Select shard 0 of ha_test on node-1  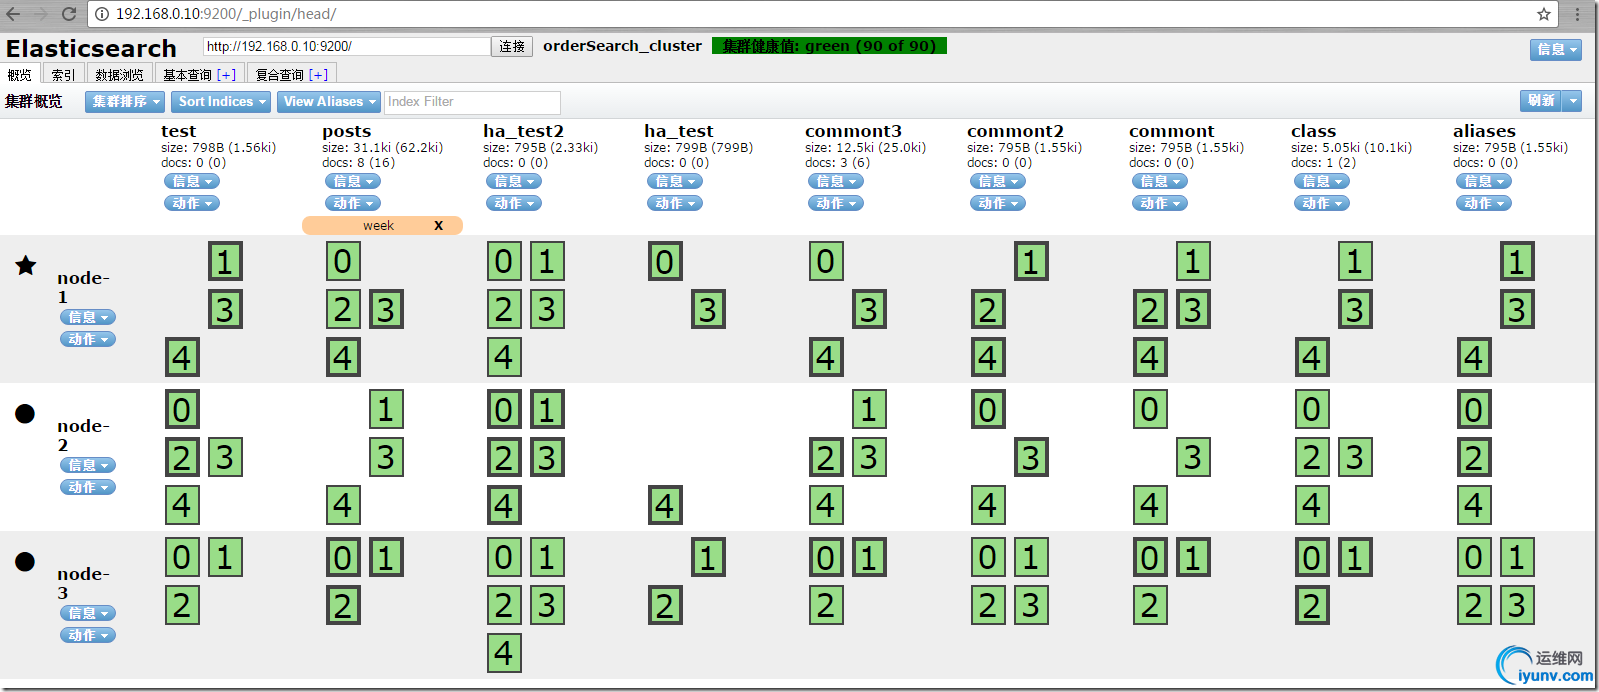(665, 262)
